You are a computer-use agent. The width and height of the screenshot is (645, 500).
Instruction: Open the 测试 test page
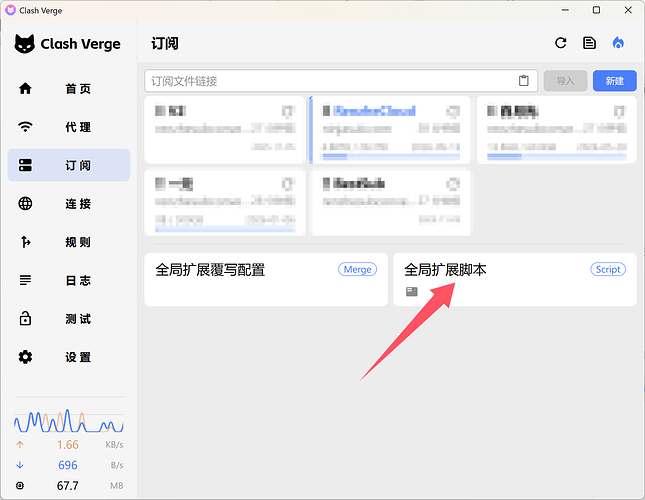pos(69,319)
